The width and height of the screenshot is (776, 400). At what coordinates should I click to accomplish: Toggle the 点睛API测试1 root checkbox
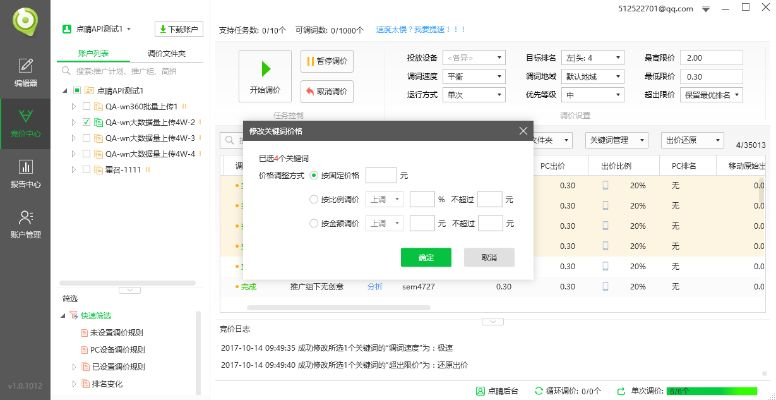pyautogui.click(x=77, y=91)
